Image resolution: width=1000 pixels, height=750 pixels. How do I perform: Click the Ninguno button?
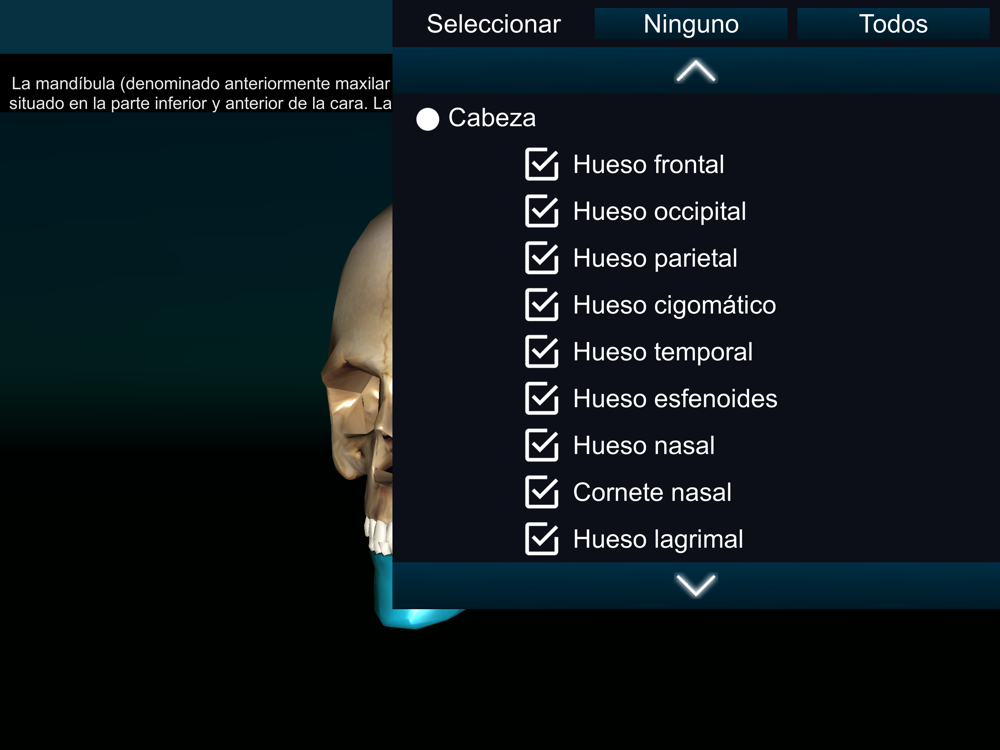[x=691, y=24]
